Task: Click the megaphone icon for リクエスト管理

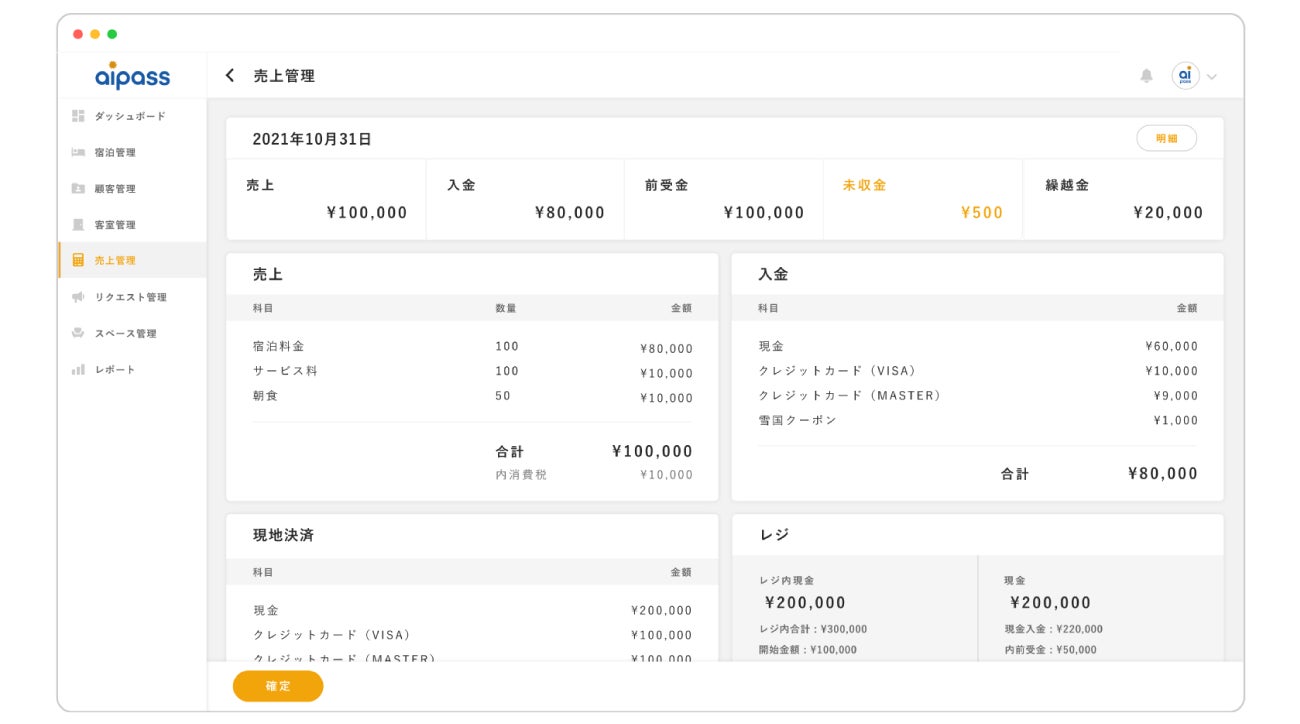Action: click(78, 297)
